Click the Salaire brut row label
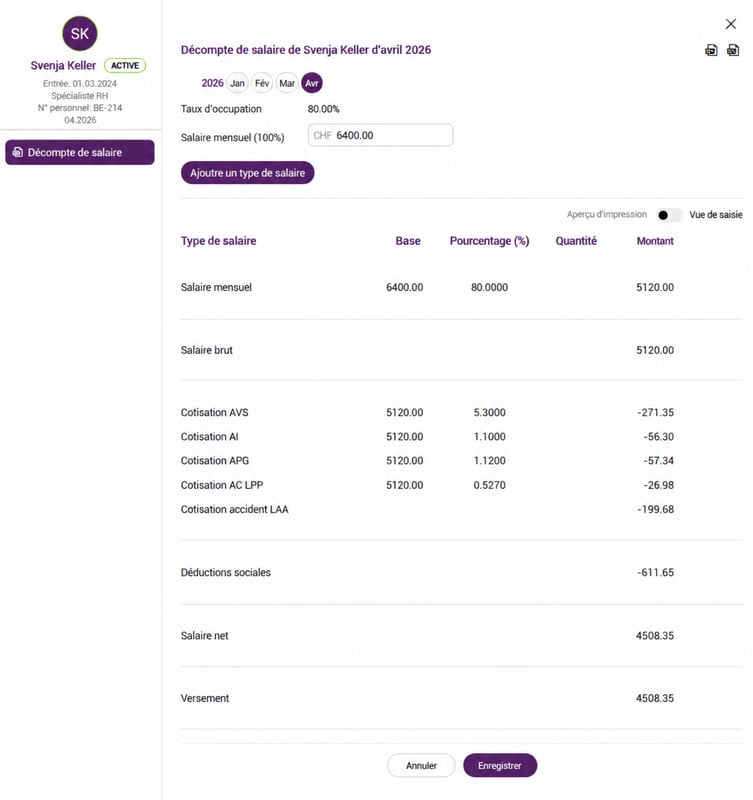Image resolution: width=753 pixels, height=800 pixels. 207,350
